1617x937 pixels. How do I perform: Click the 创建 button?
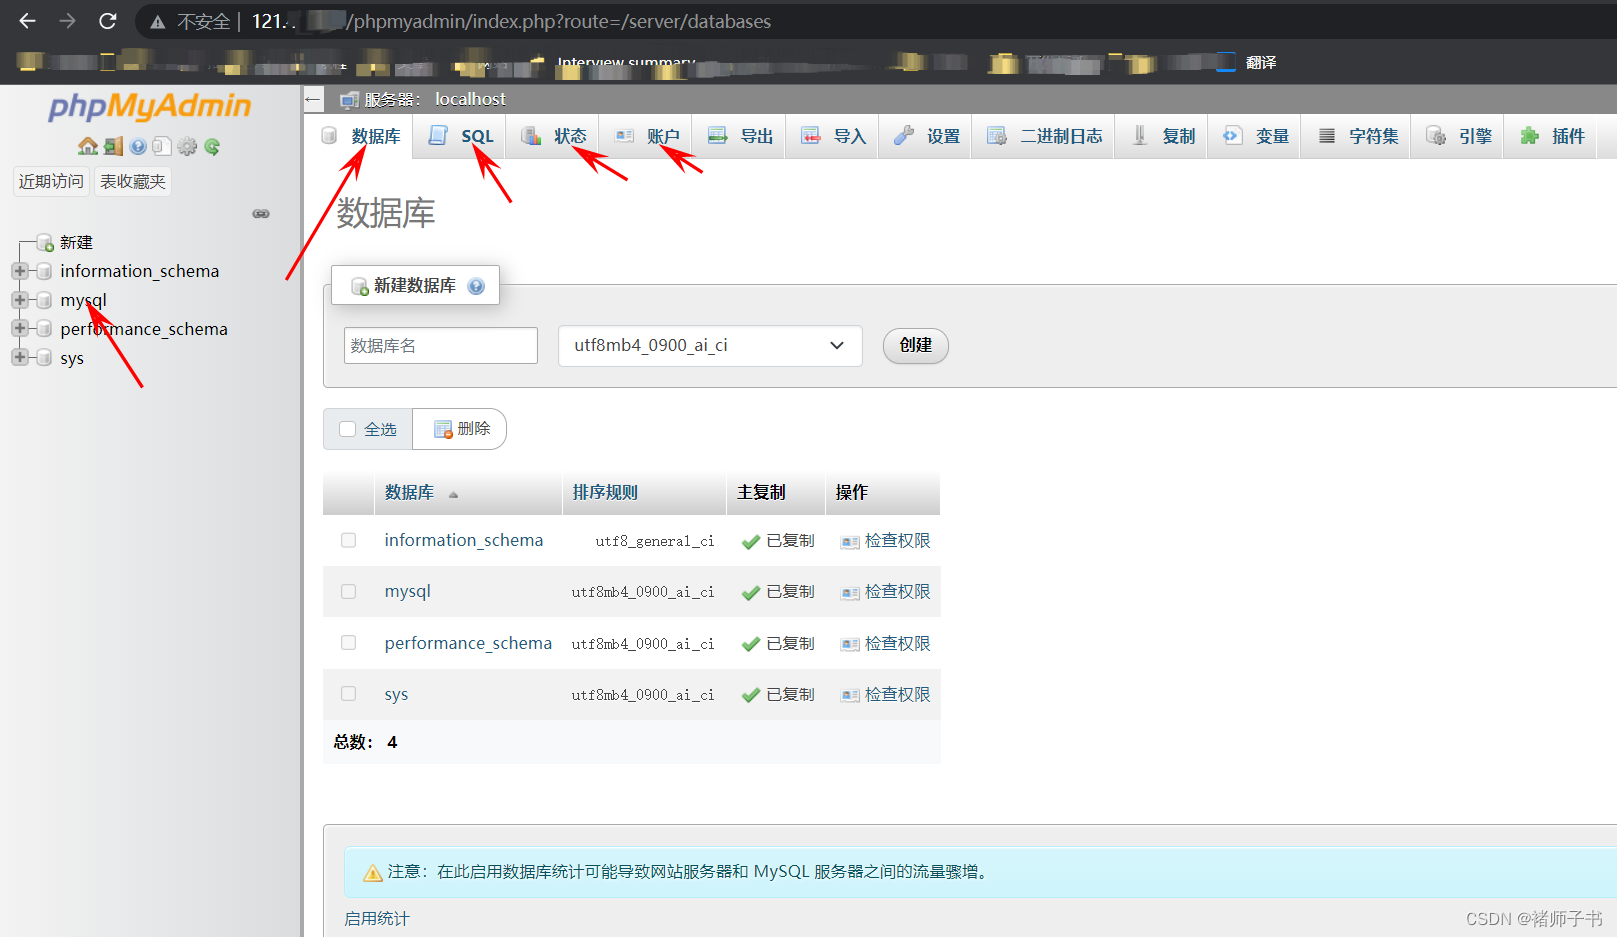916,346
